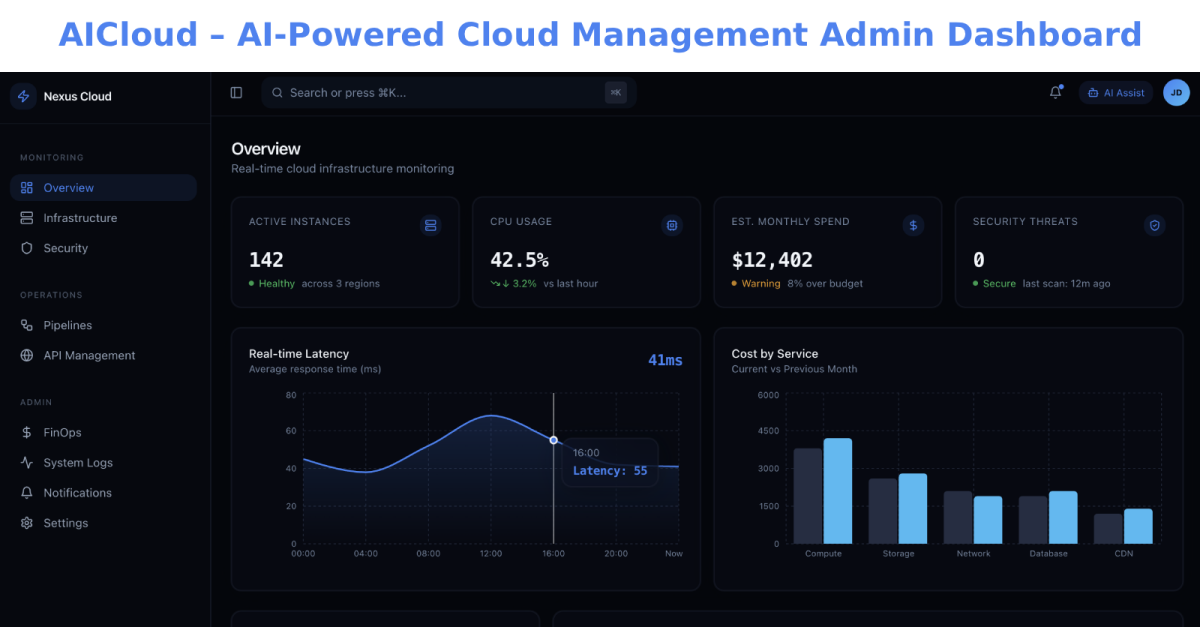Click the Nexus Cloud lightning logo
This screenshot has height=627, width=1200.
(x=23, y=97)
